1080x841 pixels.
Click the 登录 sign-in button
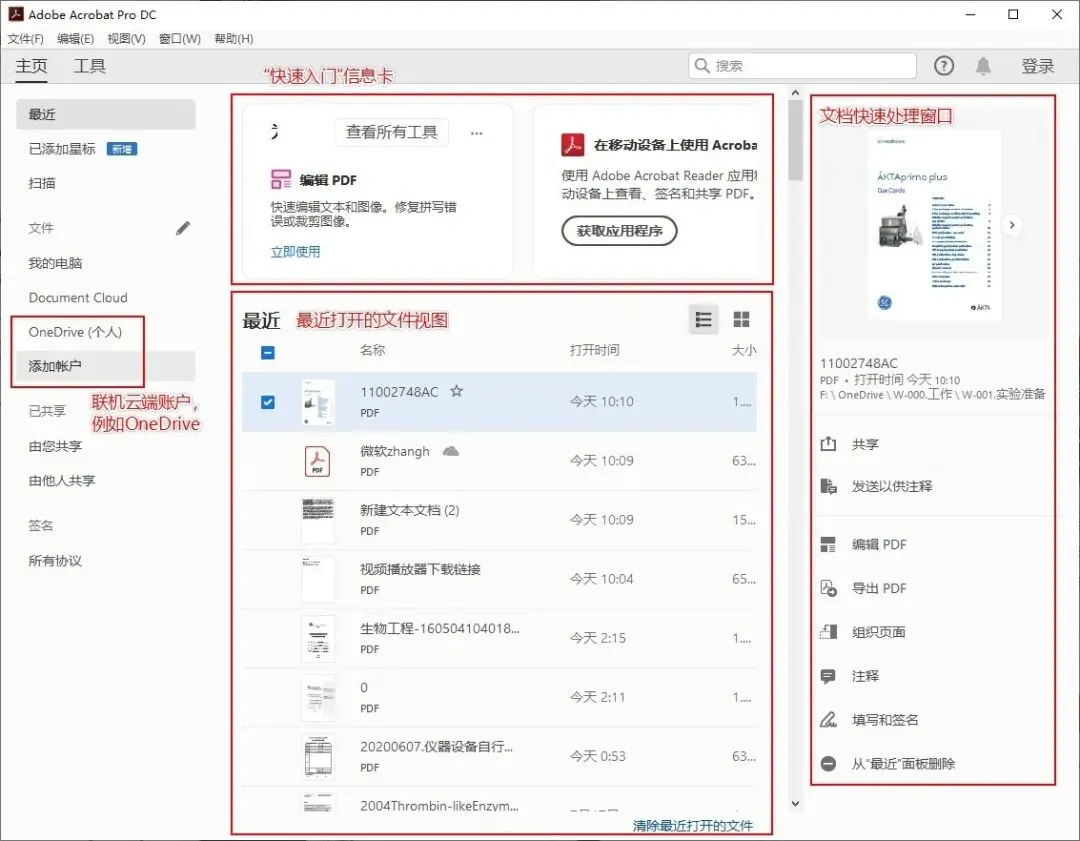tap(1037, 66)
